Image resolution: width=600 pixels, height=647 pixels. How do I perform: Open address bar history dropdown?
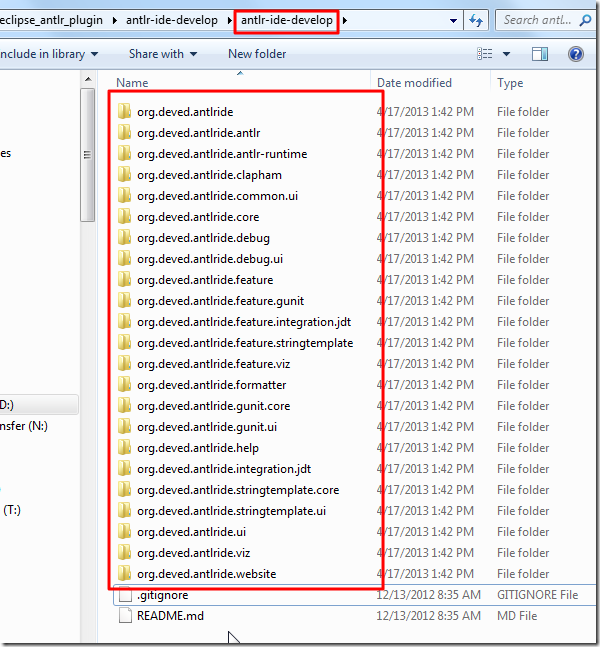click(453, 20)
